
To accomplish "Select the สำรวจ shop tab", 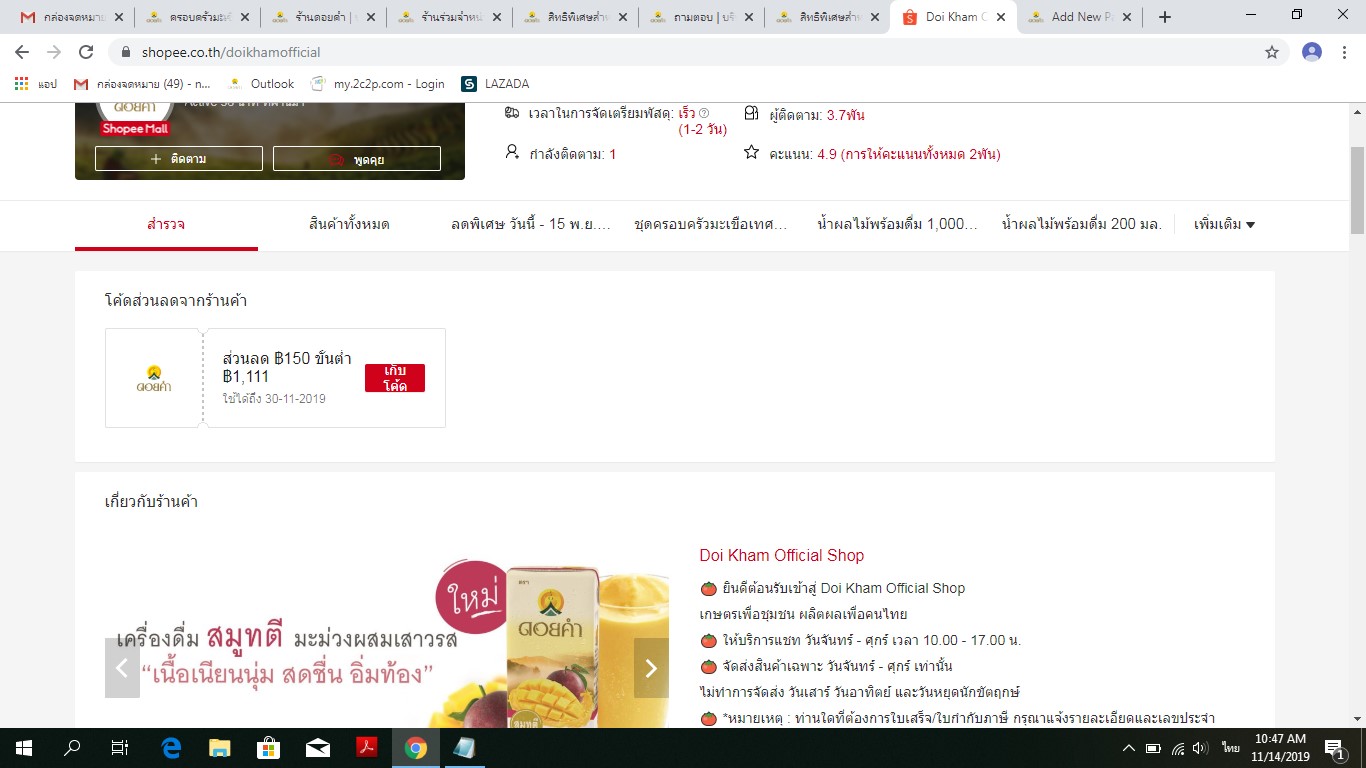I will pyautogui.click(x=166, y=224).
